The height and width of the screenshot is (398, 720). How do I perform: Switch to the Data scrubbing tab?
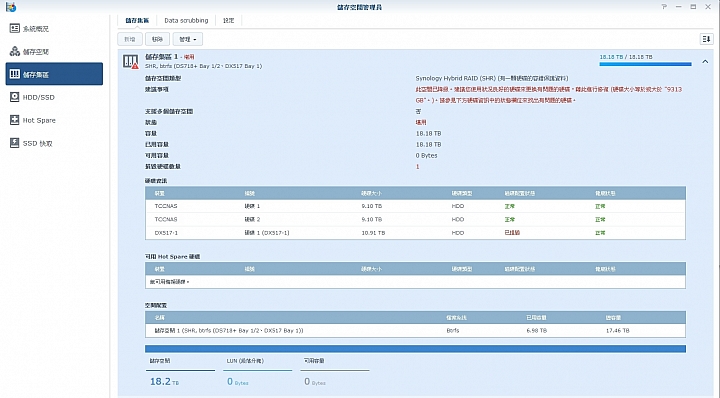[186, 21]
